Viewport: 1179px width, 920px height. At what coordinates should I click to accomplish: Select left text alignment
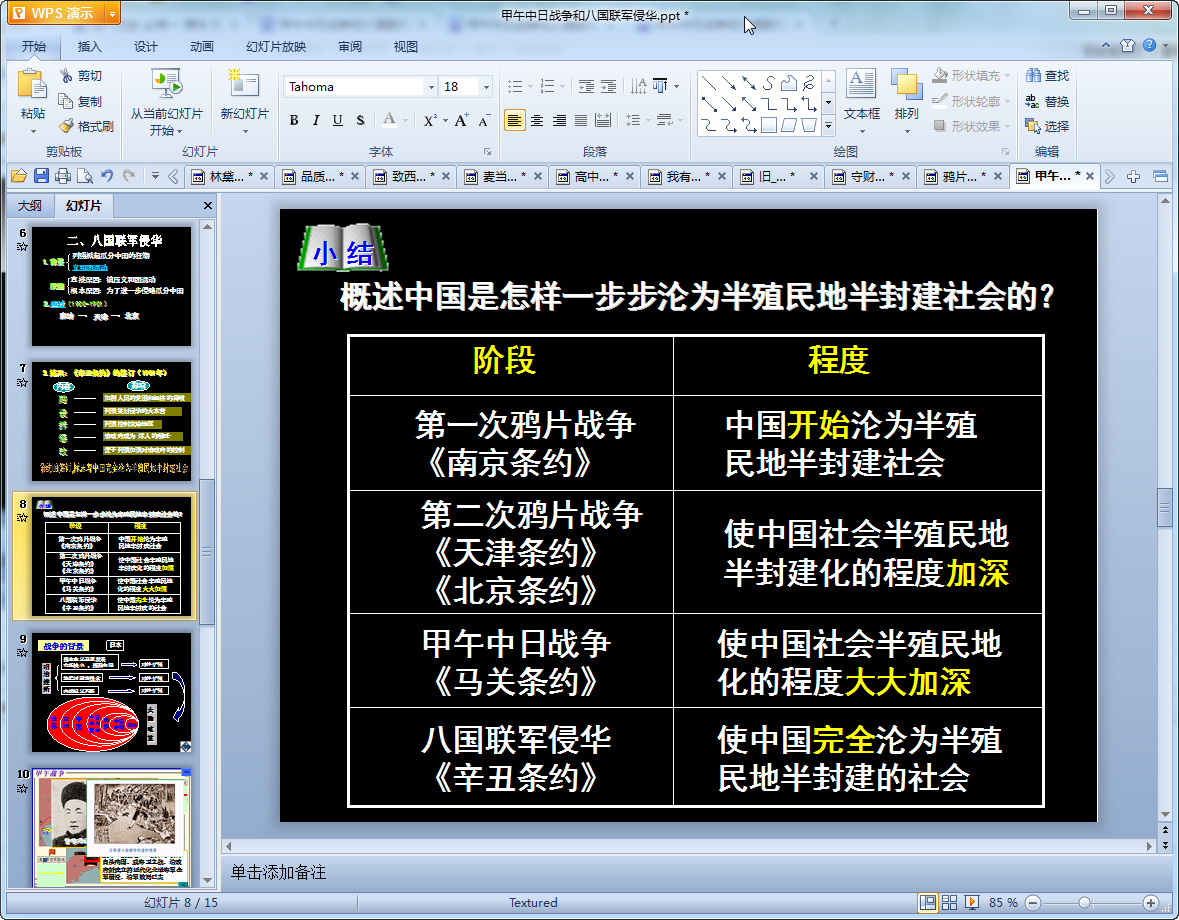point(514,120)
